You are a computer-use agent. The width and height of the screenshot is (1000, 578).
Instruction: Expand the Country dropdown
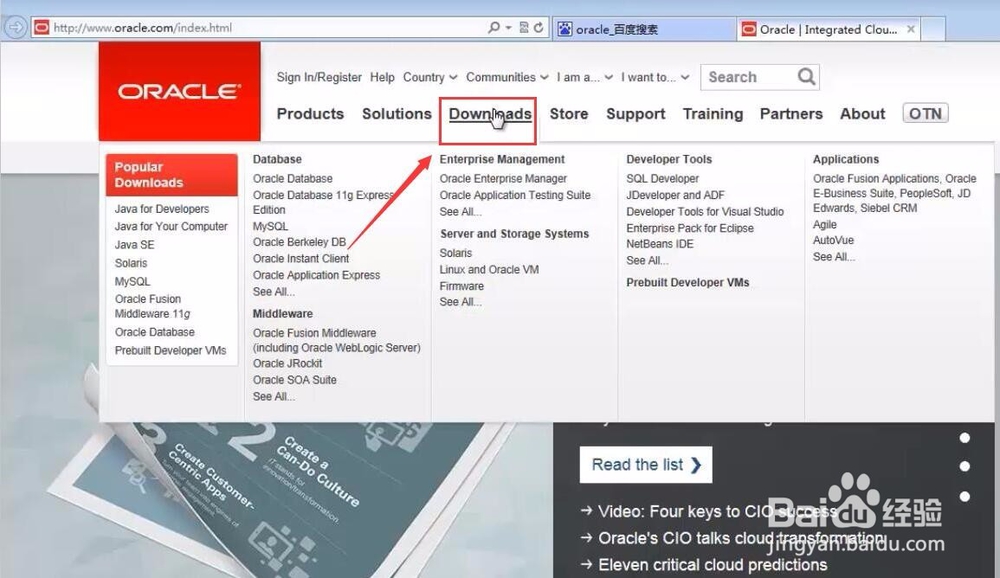(430, 77)
